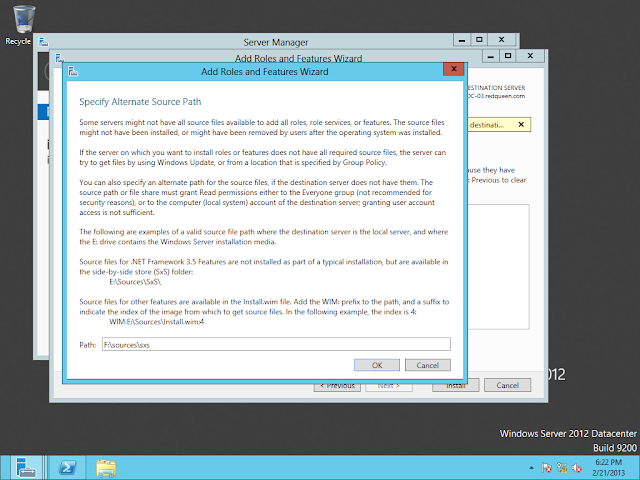The height and width of the screenshot is (480, 640).
Task: Dismiss the yellow destination notification
Action: (521, 124)
